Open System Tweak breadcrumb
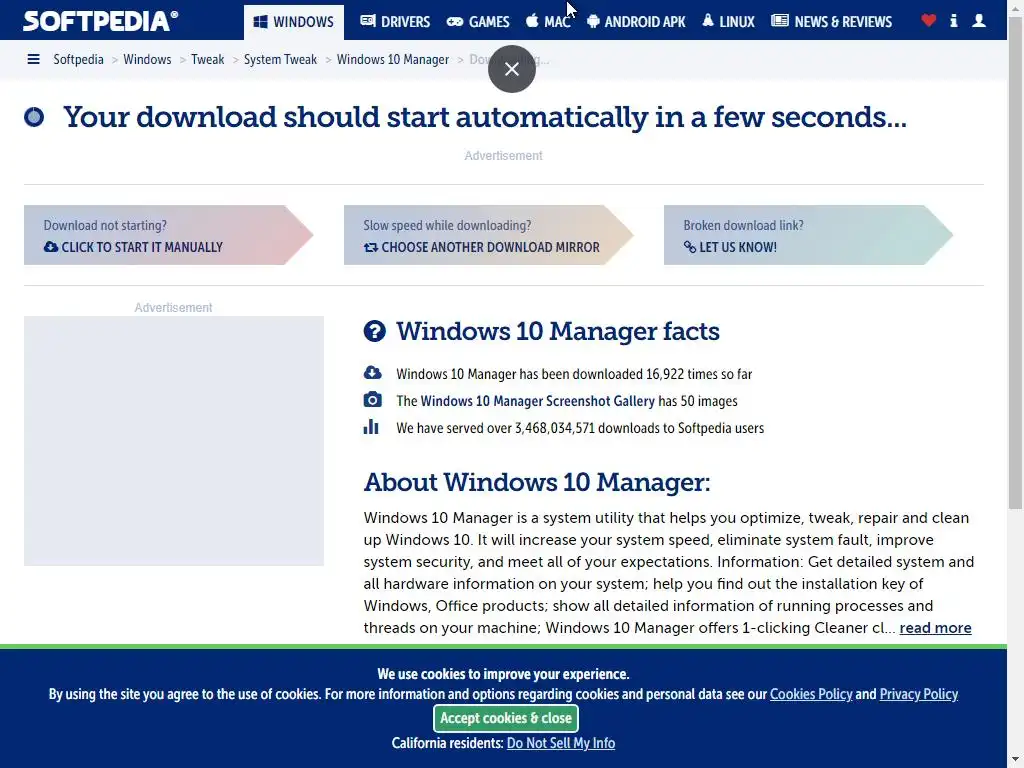The height and width of the screenshot is (768, 1024). click(280, 59)
